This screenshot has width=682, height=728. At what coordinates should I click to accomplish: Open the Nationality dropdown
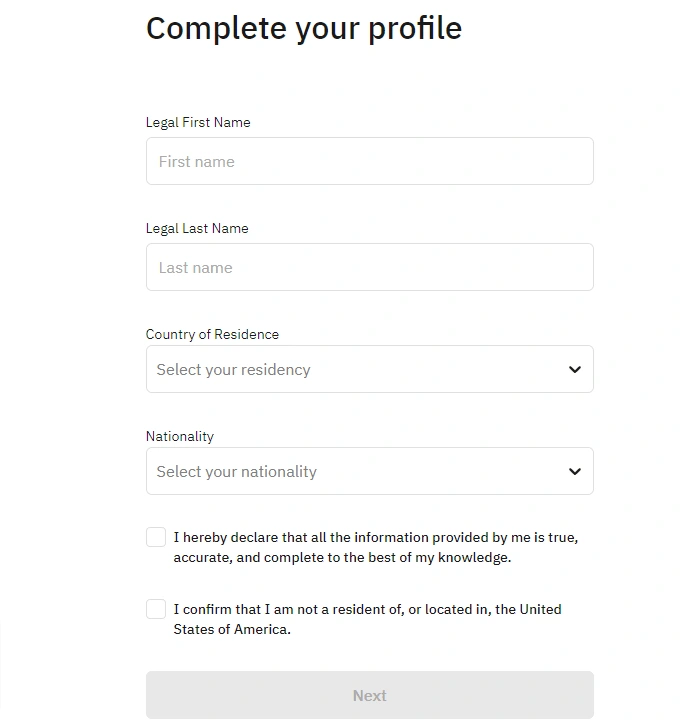pos(369,472)
